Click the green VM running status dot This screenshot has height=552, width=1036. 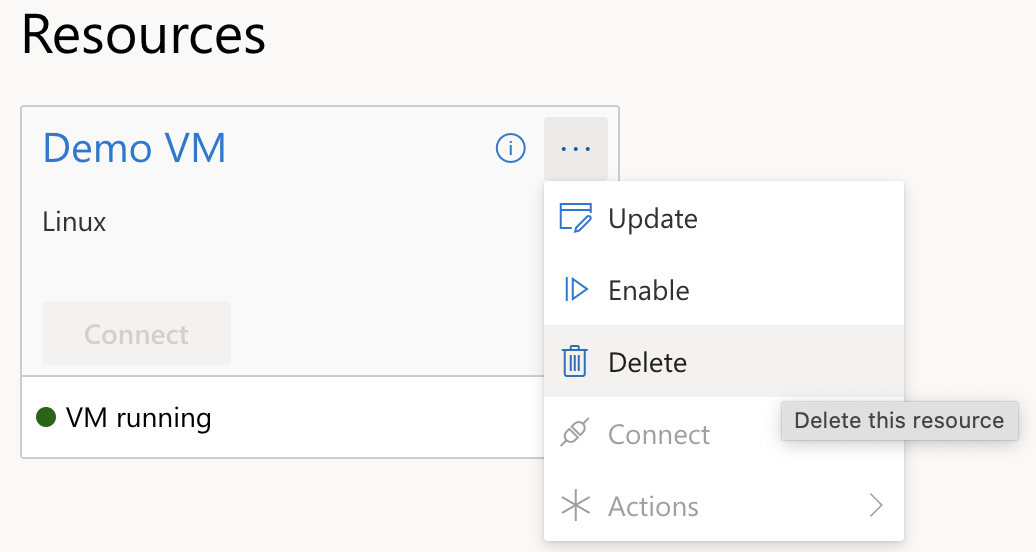pos(45,417)
